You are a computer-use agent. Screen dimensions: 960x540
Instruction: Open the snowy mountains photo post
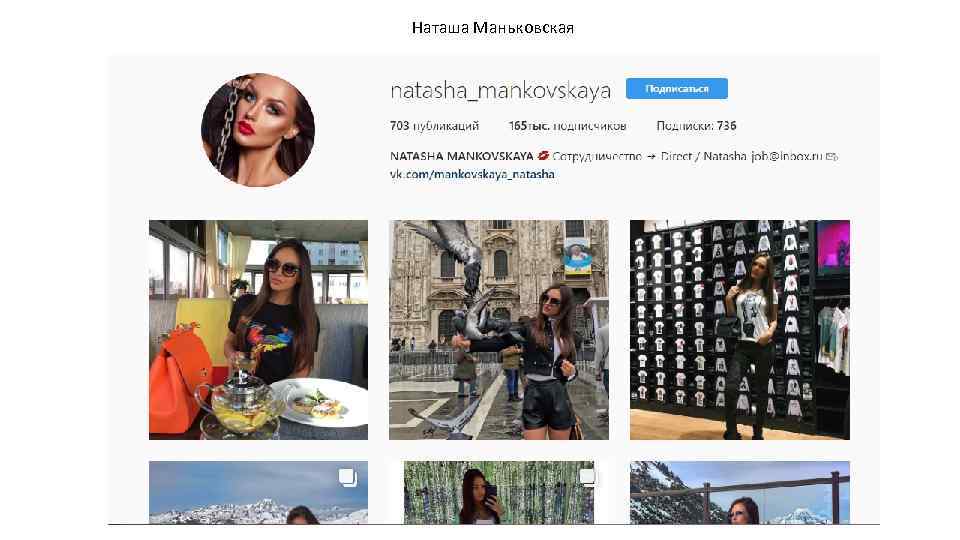pos(258,492)
